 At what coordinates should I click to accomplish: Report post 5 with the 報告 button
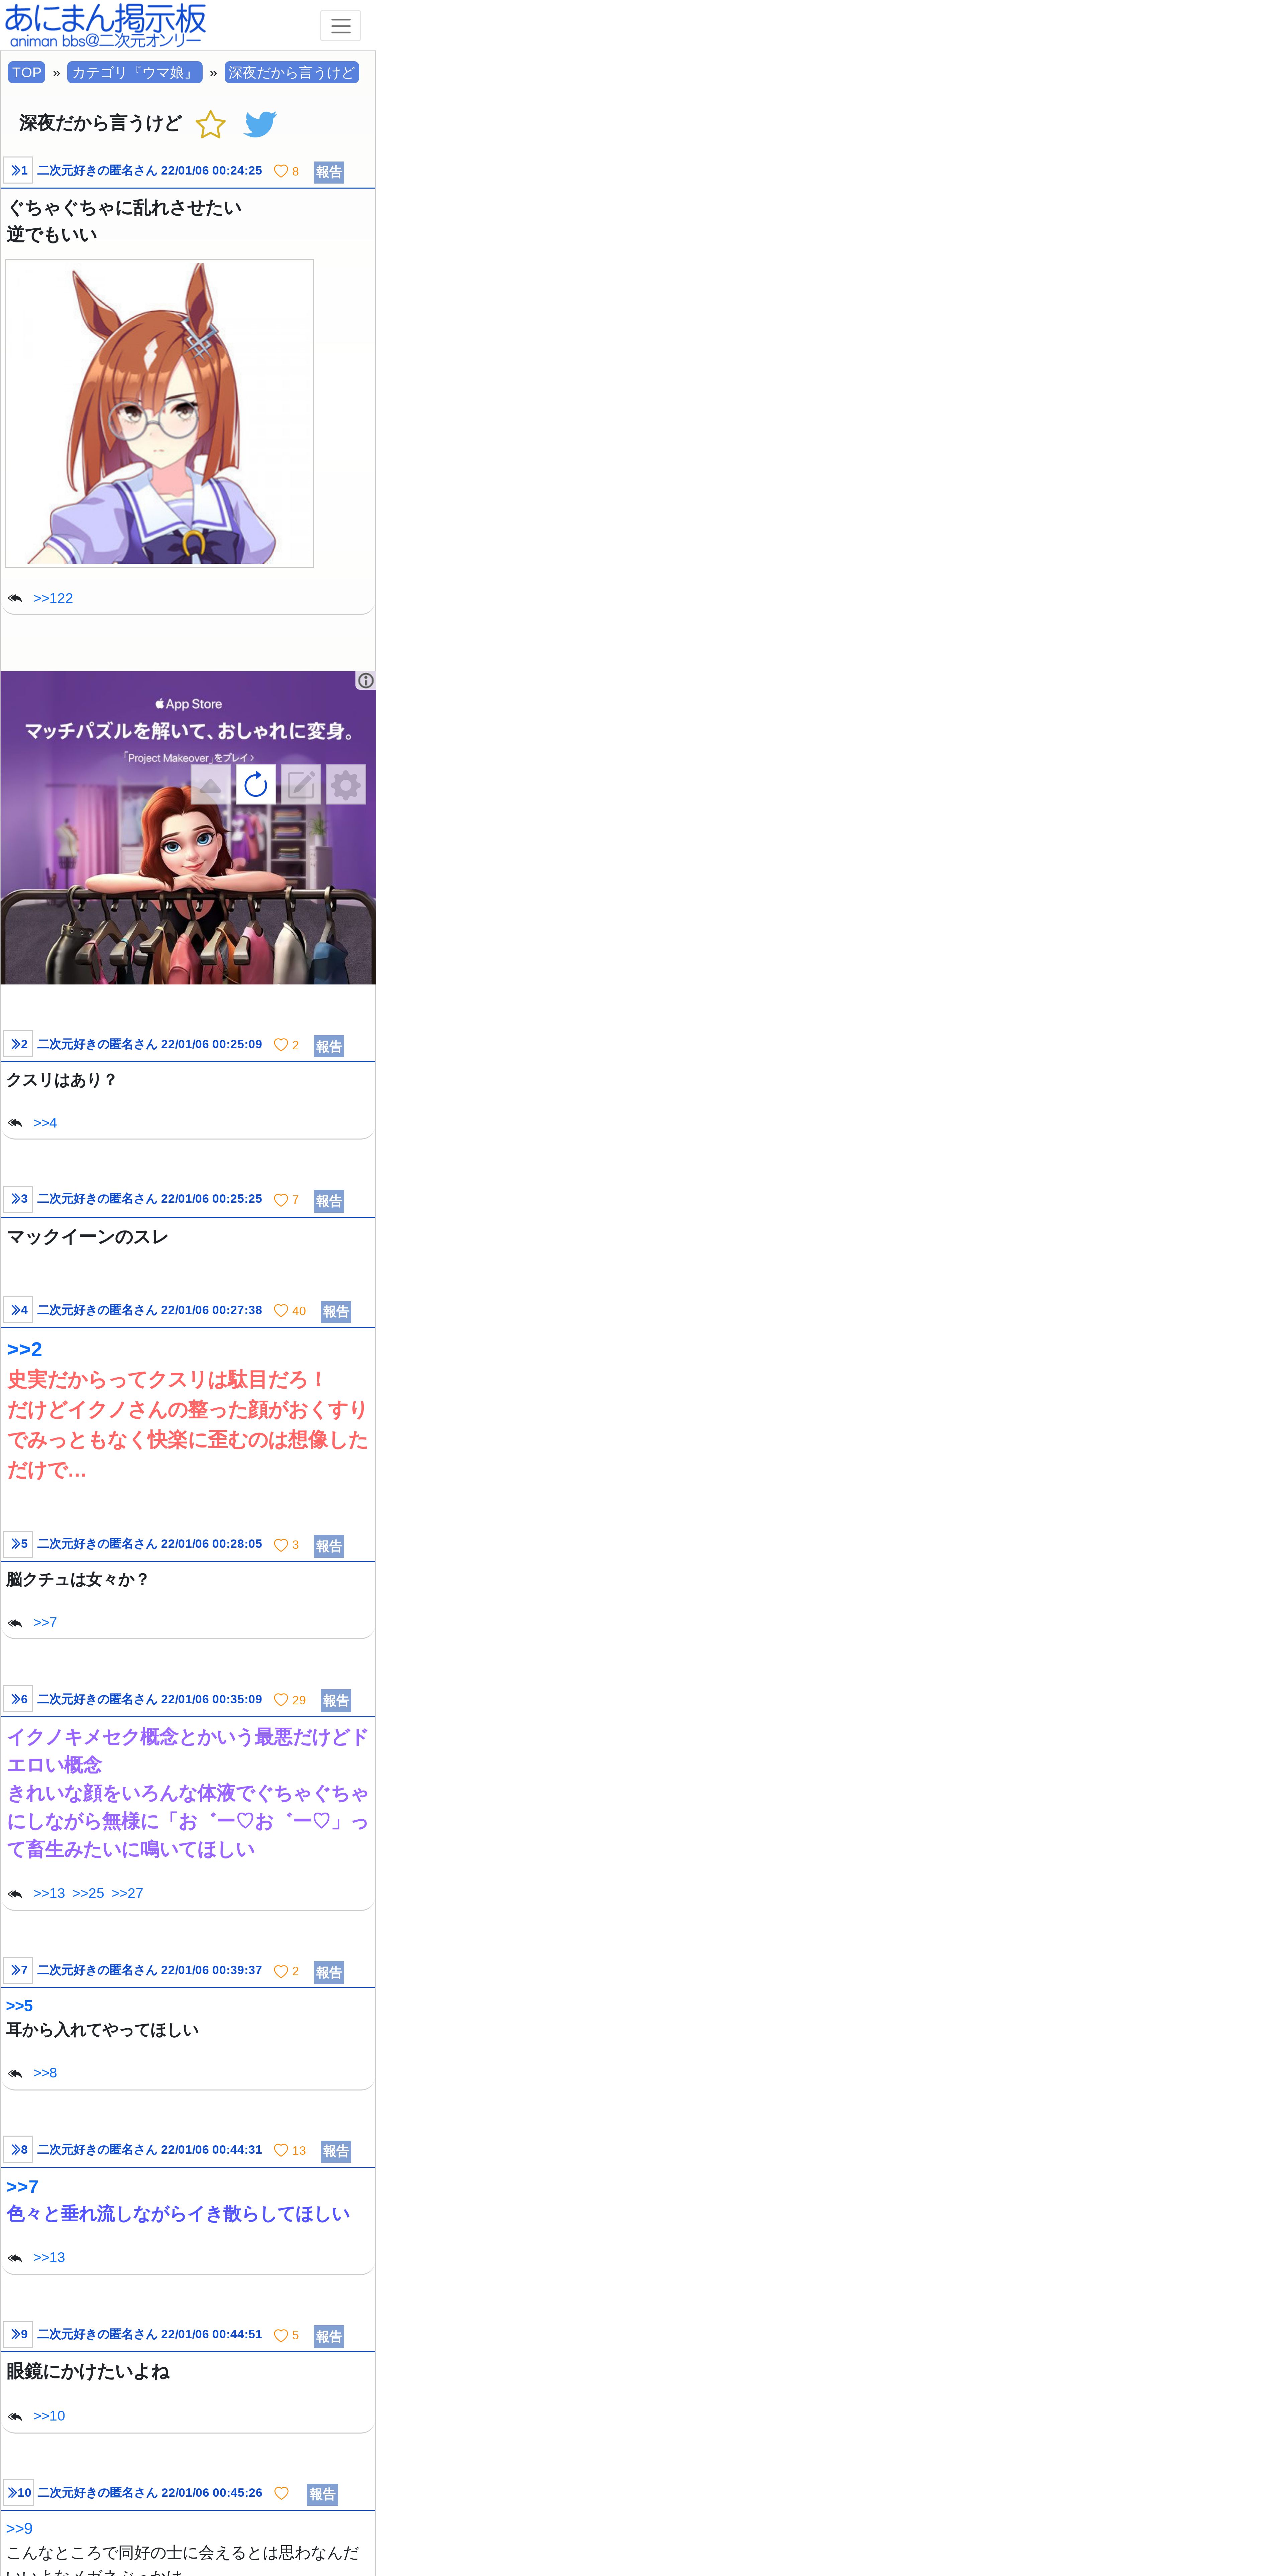pyautogui.click(x=329, y=1546)
